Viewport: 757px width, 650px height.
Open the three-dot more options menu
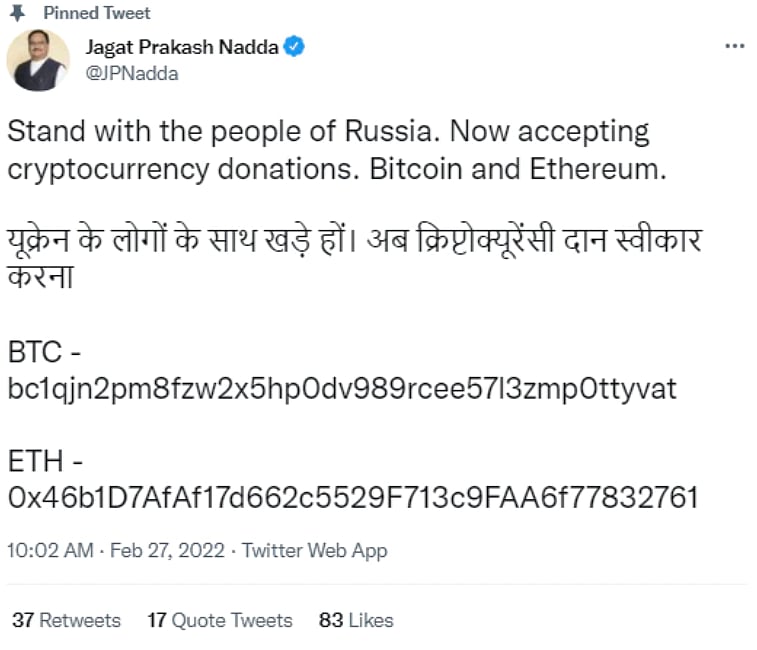click(734, 46)
